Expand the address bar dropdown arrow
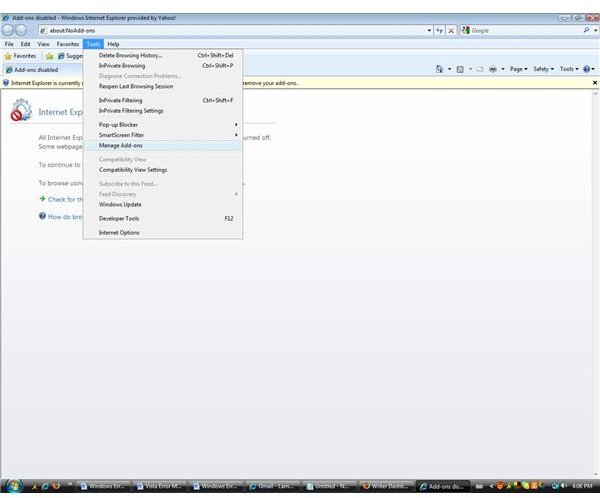 tap(429, 31)
